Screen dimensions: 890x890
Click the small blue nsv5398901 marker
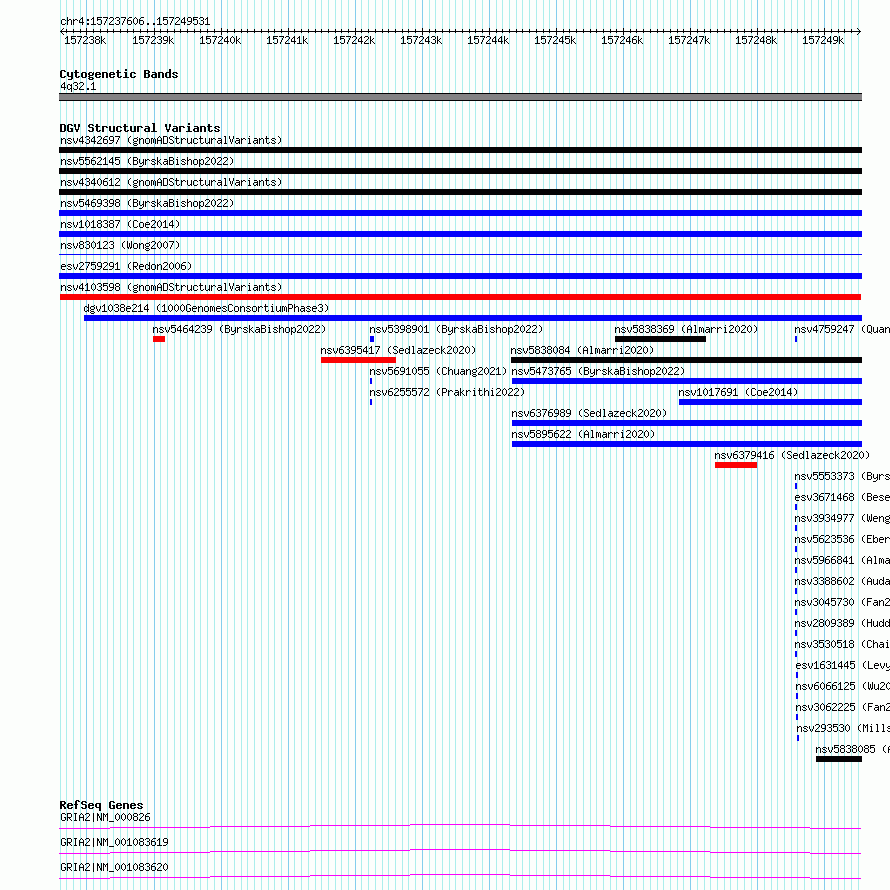pos(372,339)
